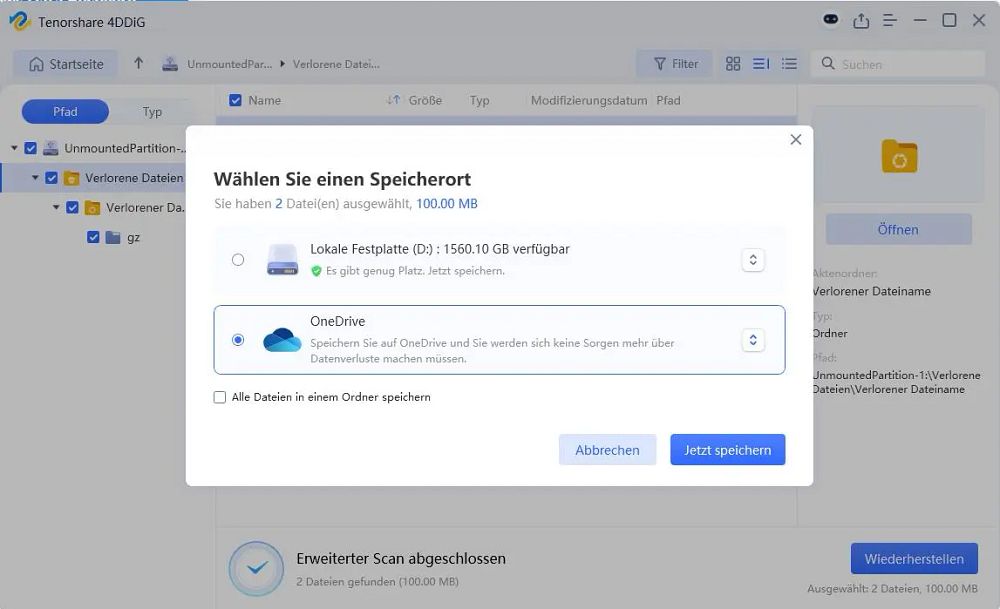Click the sort arrows icon beside Größe

point(393,100)
